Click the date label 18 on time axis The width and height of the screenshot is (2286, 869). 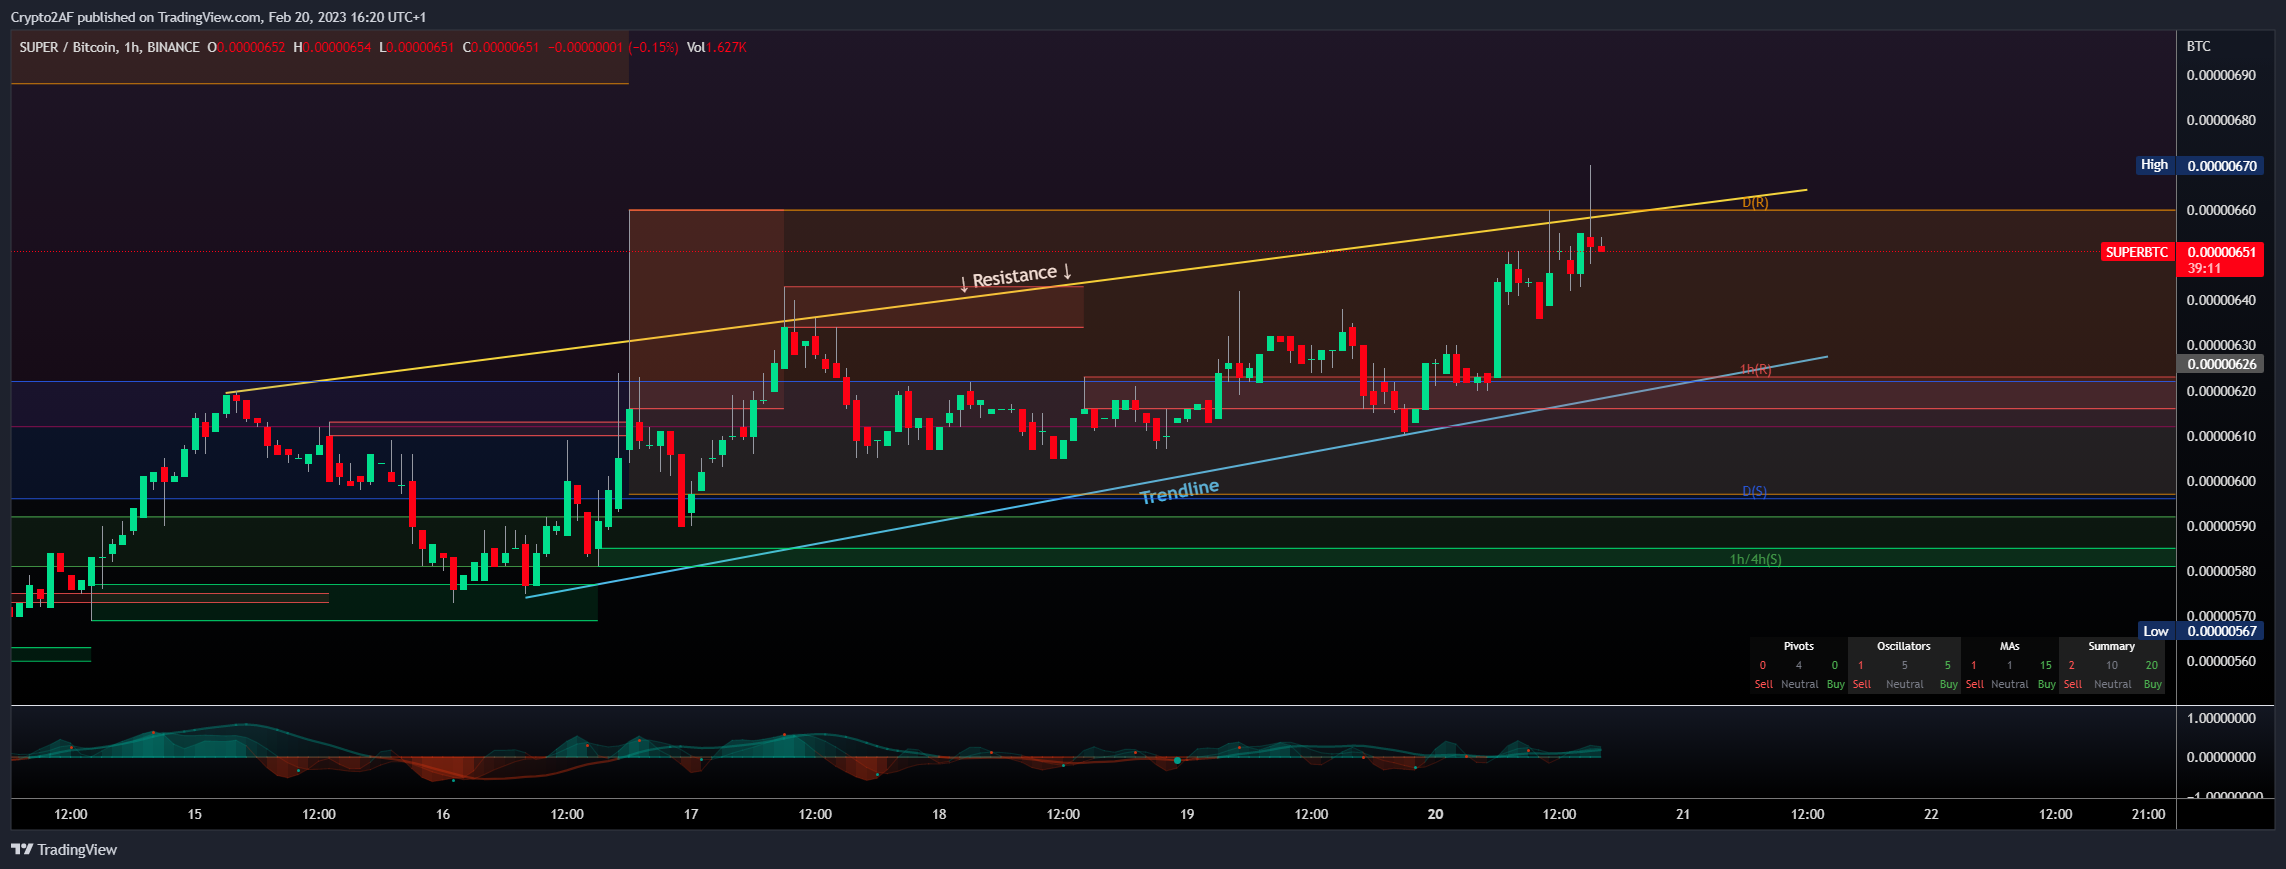(939, 814)
